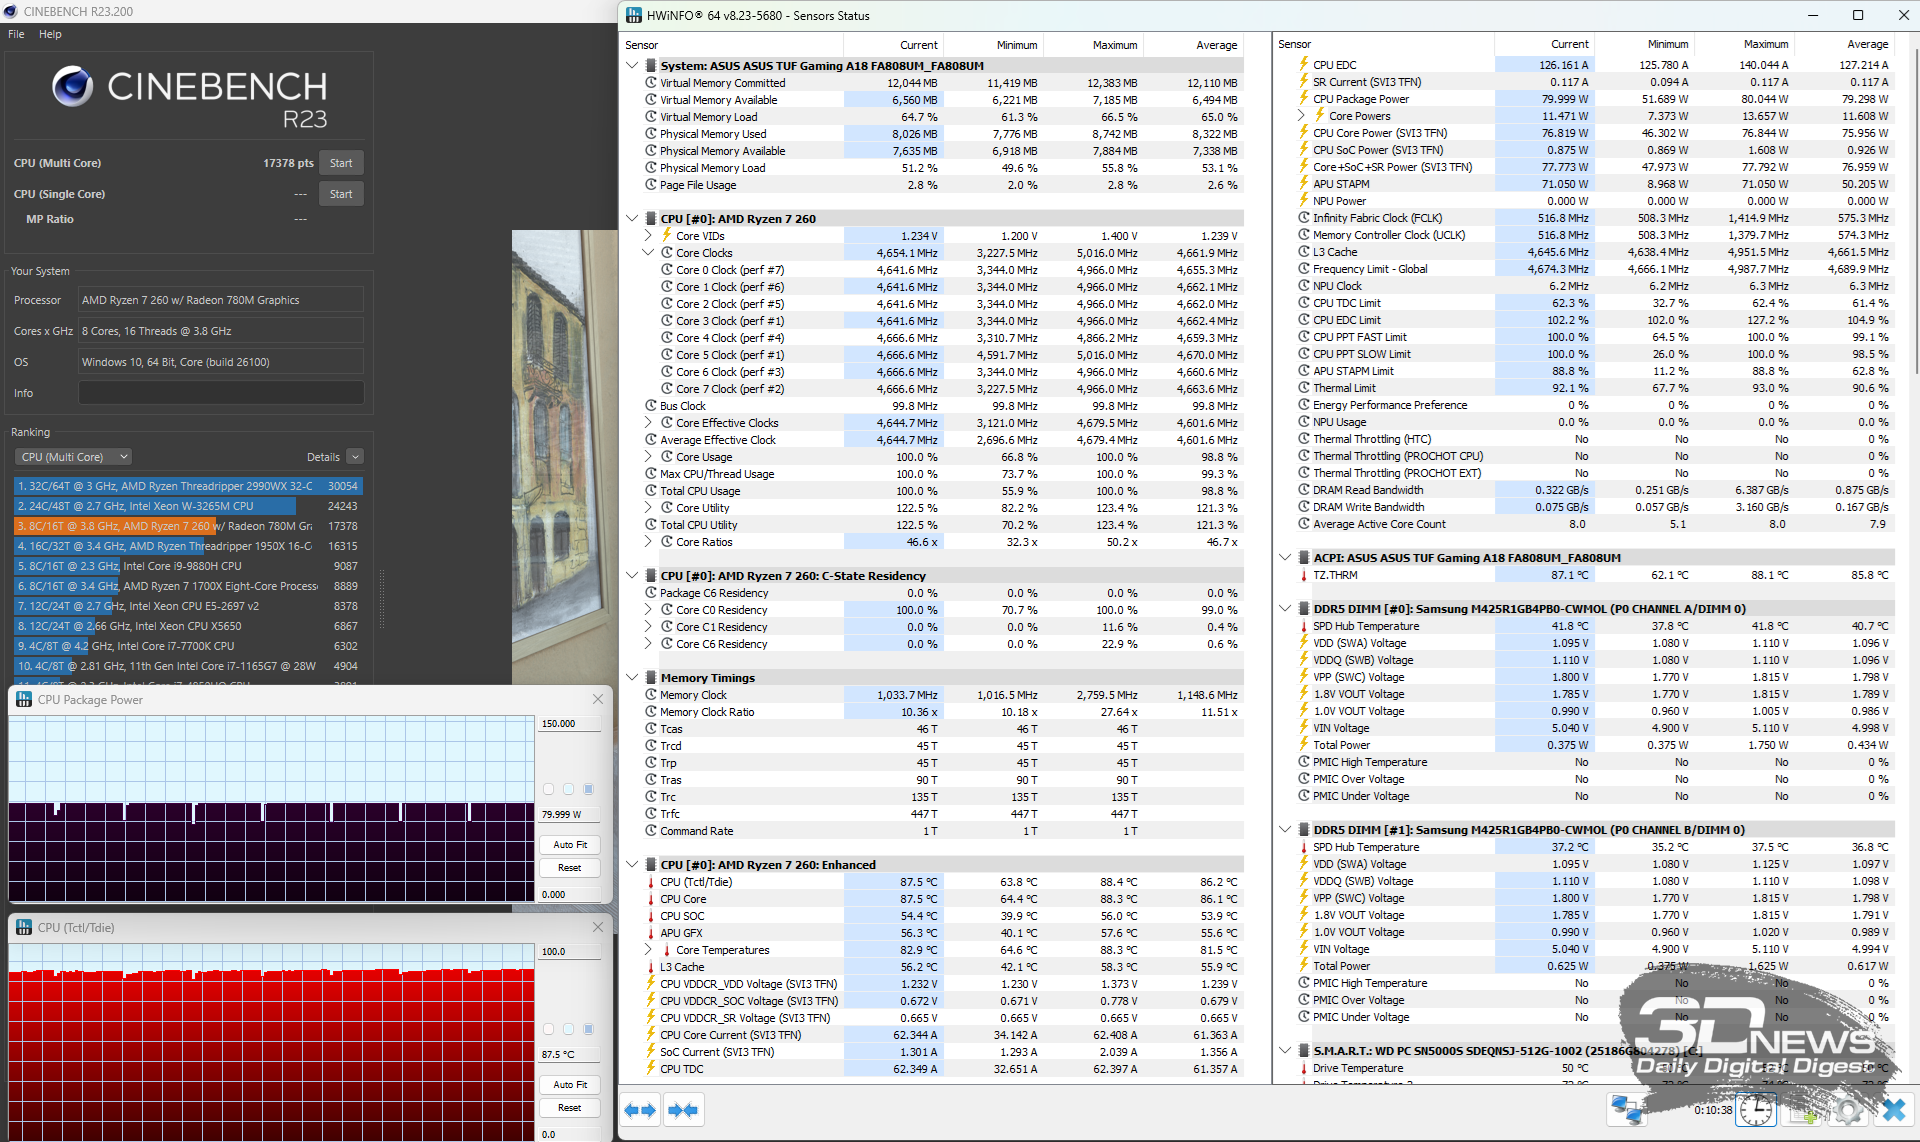The image size is (1920, 1142).
Task: Pick blue color swatch in CPU (Tcl/Tdie) graph
Action: pyautogui.click(x=588, y=1029)
